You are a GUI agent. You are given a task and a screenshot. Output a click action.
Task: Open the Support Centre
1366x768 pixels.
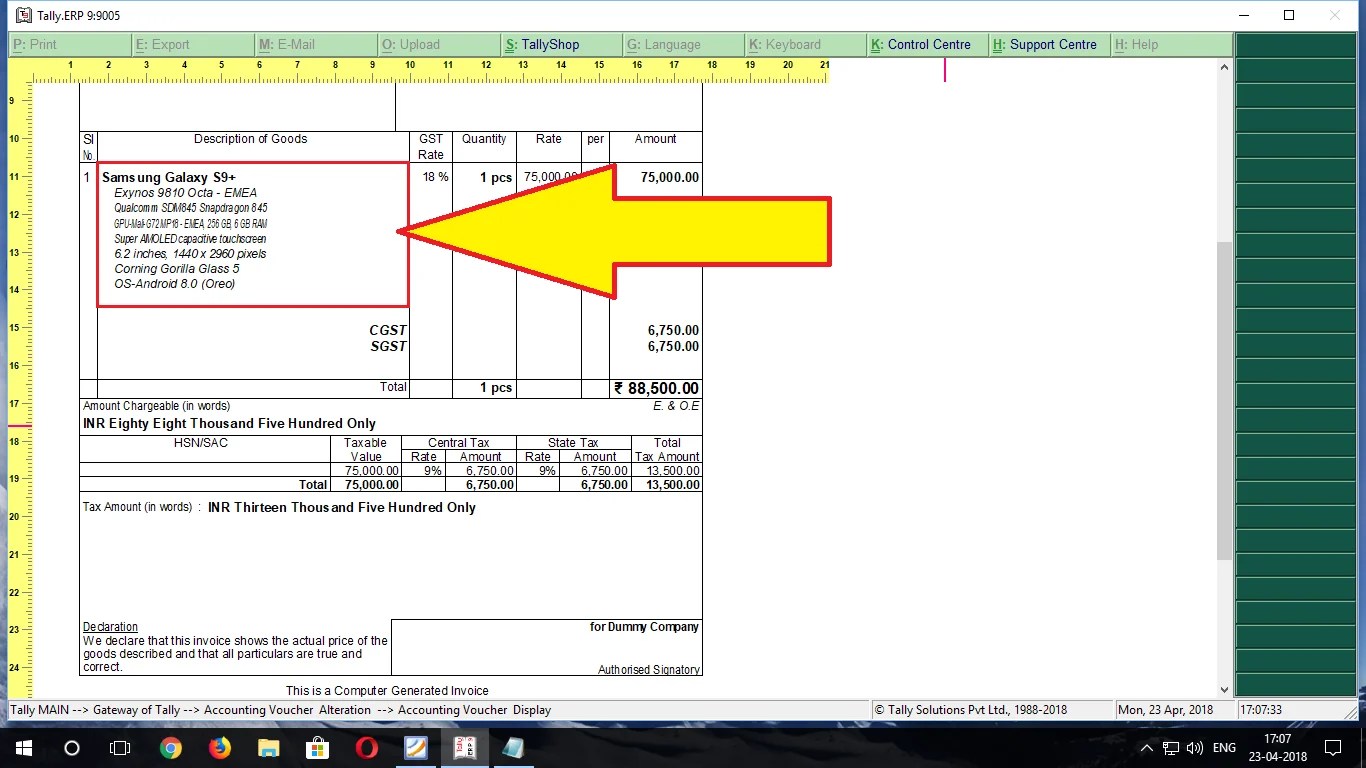[x=1047, y=44]
